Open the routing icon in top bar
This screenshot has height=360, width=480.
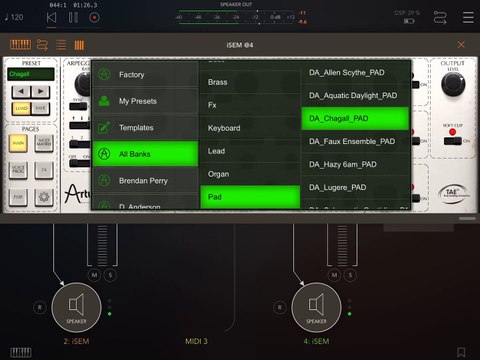click(440, 17)
